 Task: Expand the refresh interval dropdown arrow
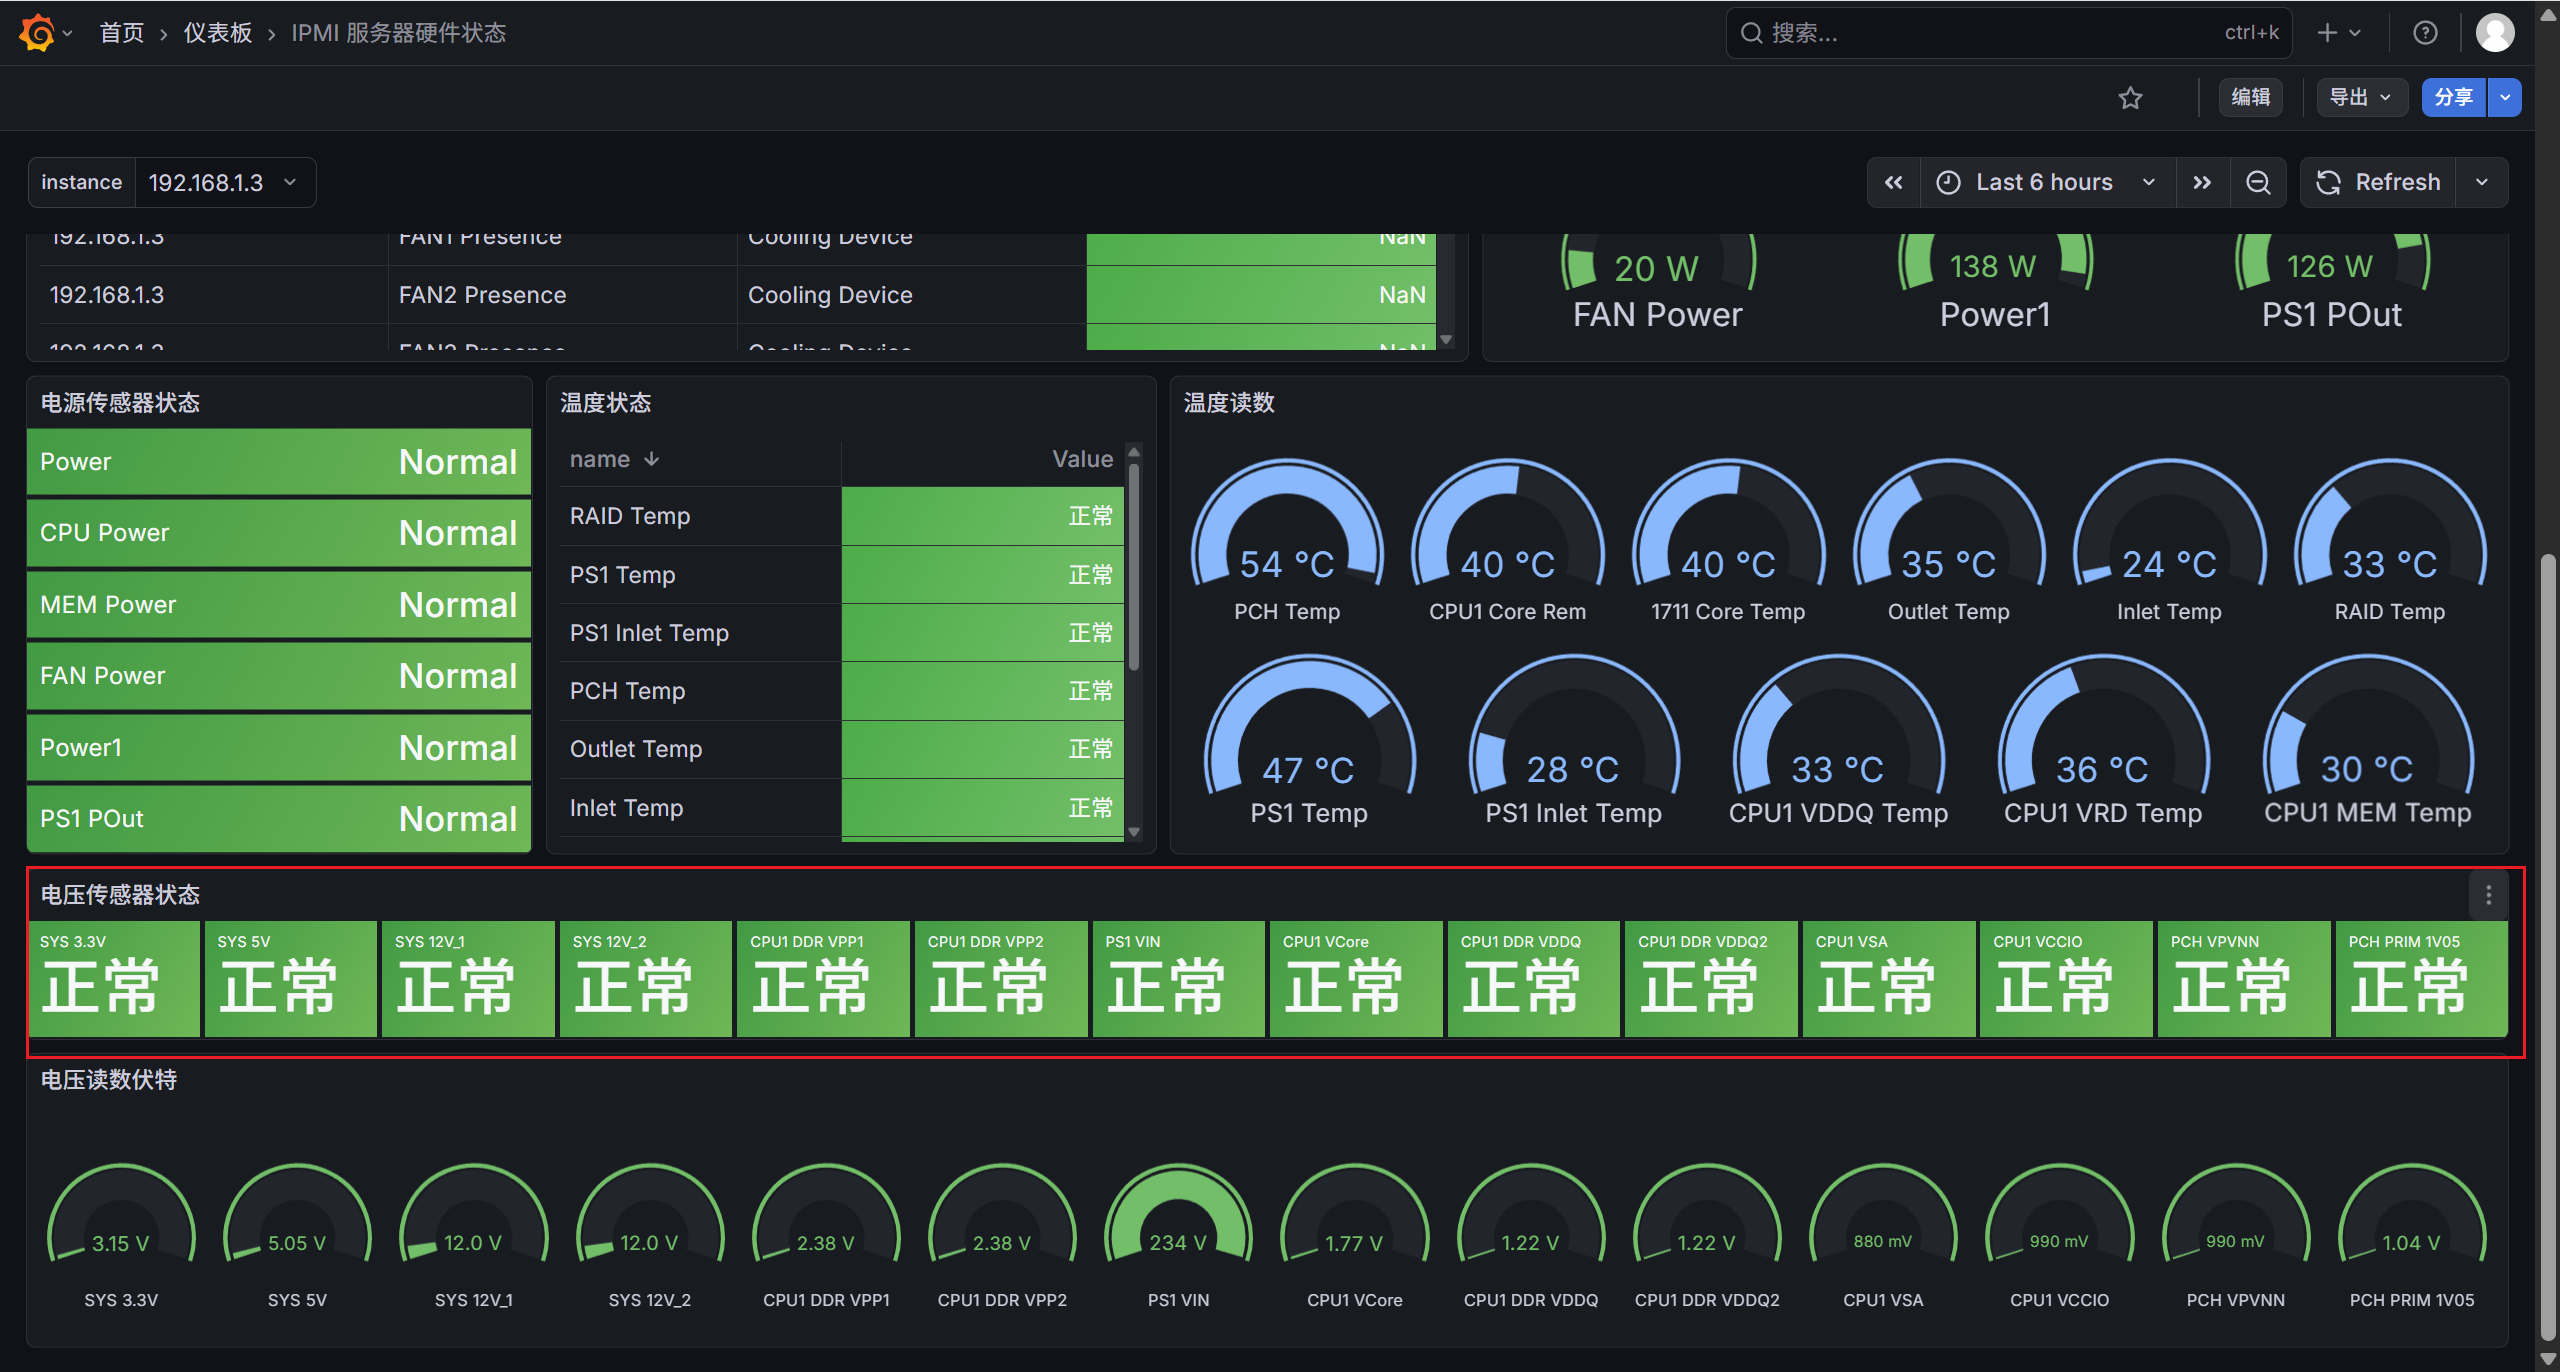click(2482, 182)
